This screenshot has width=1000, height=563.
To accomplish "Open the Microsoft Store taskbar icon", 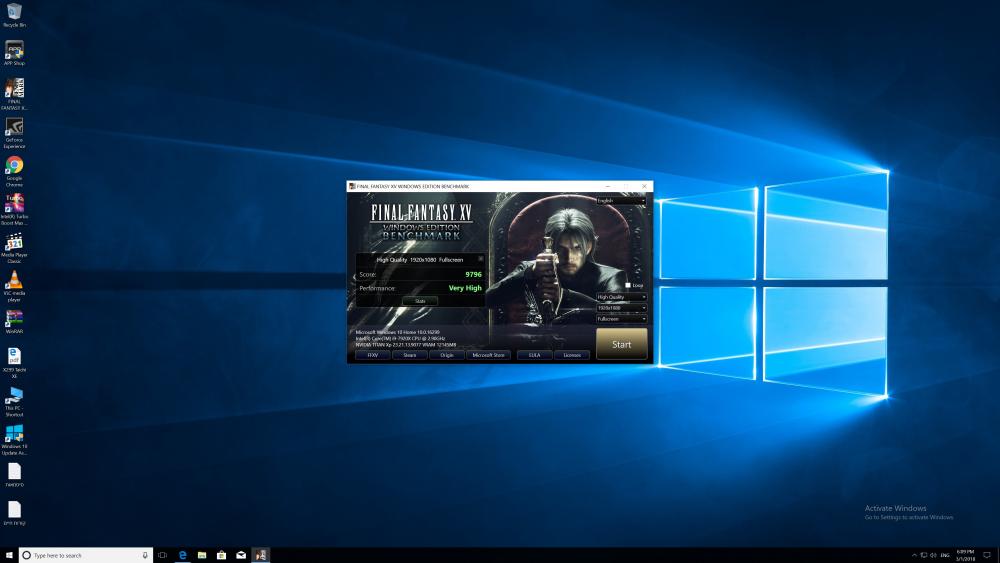I will [221, 555].
